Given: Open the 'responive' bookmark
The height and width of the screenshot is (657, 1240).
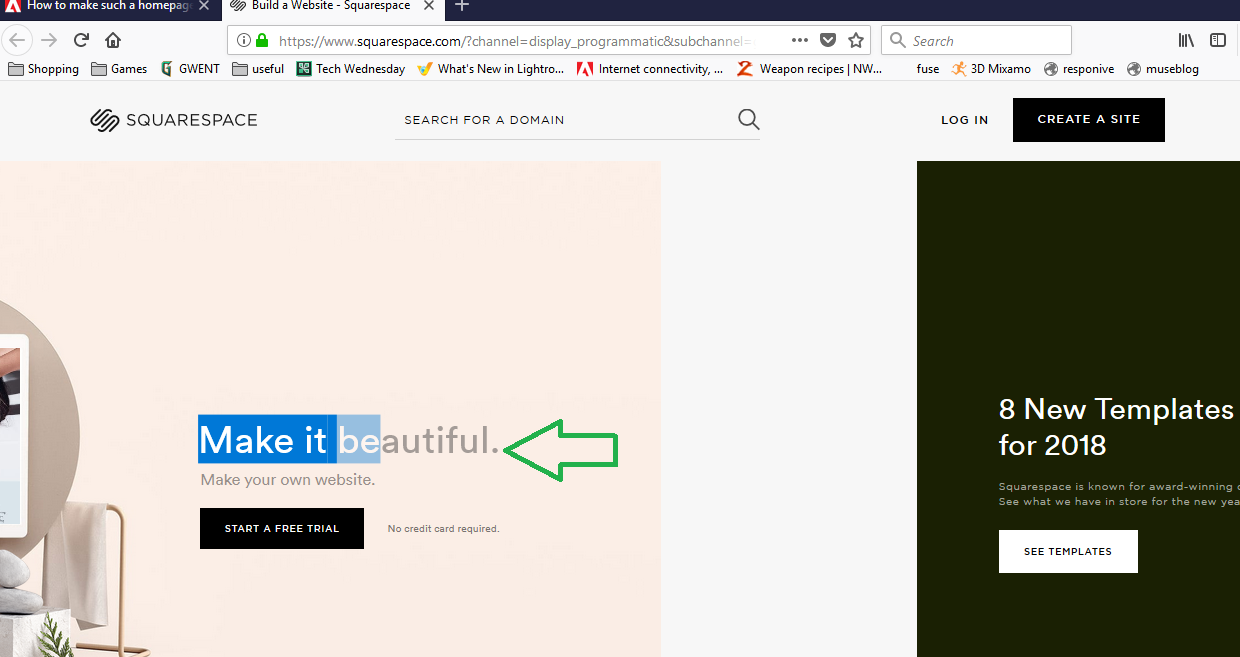Looking at the screenshot, I should tap(1079, 69).
